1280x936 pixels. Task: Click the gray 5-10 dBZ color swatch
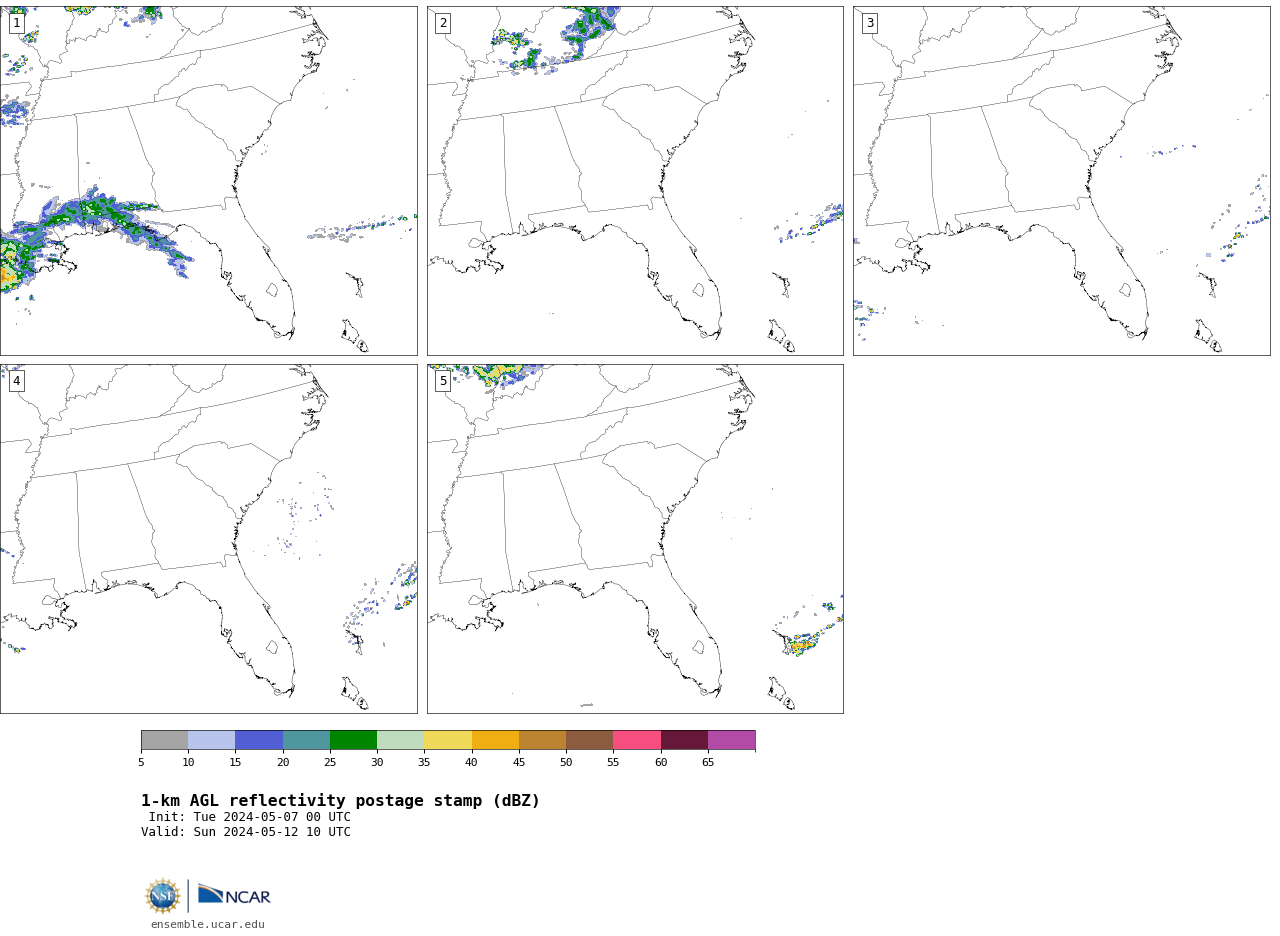[164, 740]
